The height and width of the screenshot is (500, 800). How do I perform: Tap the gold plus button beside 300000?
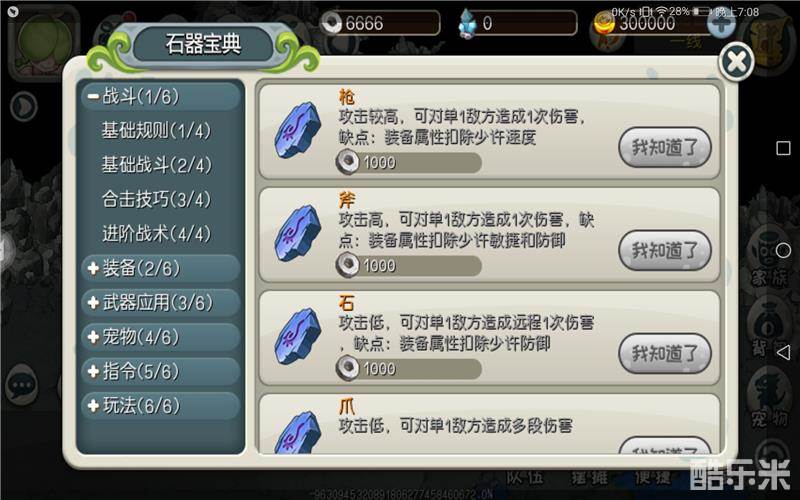pyautogui.click(x=720, y=23)
